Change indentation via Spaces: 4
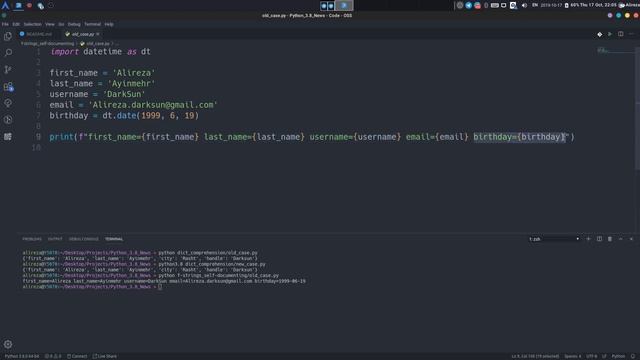640x360 pixels. pos(573,356)
